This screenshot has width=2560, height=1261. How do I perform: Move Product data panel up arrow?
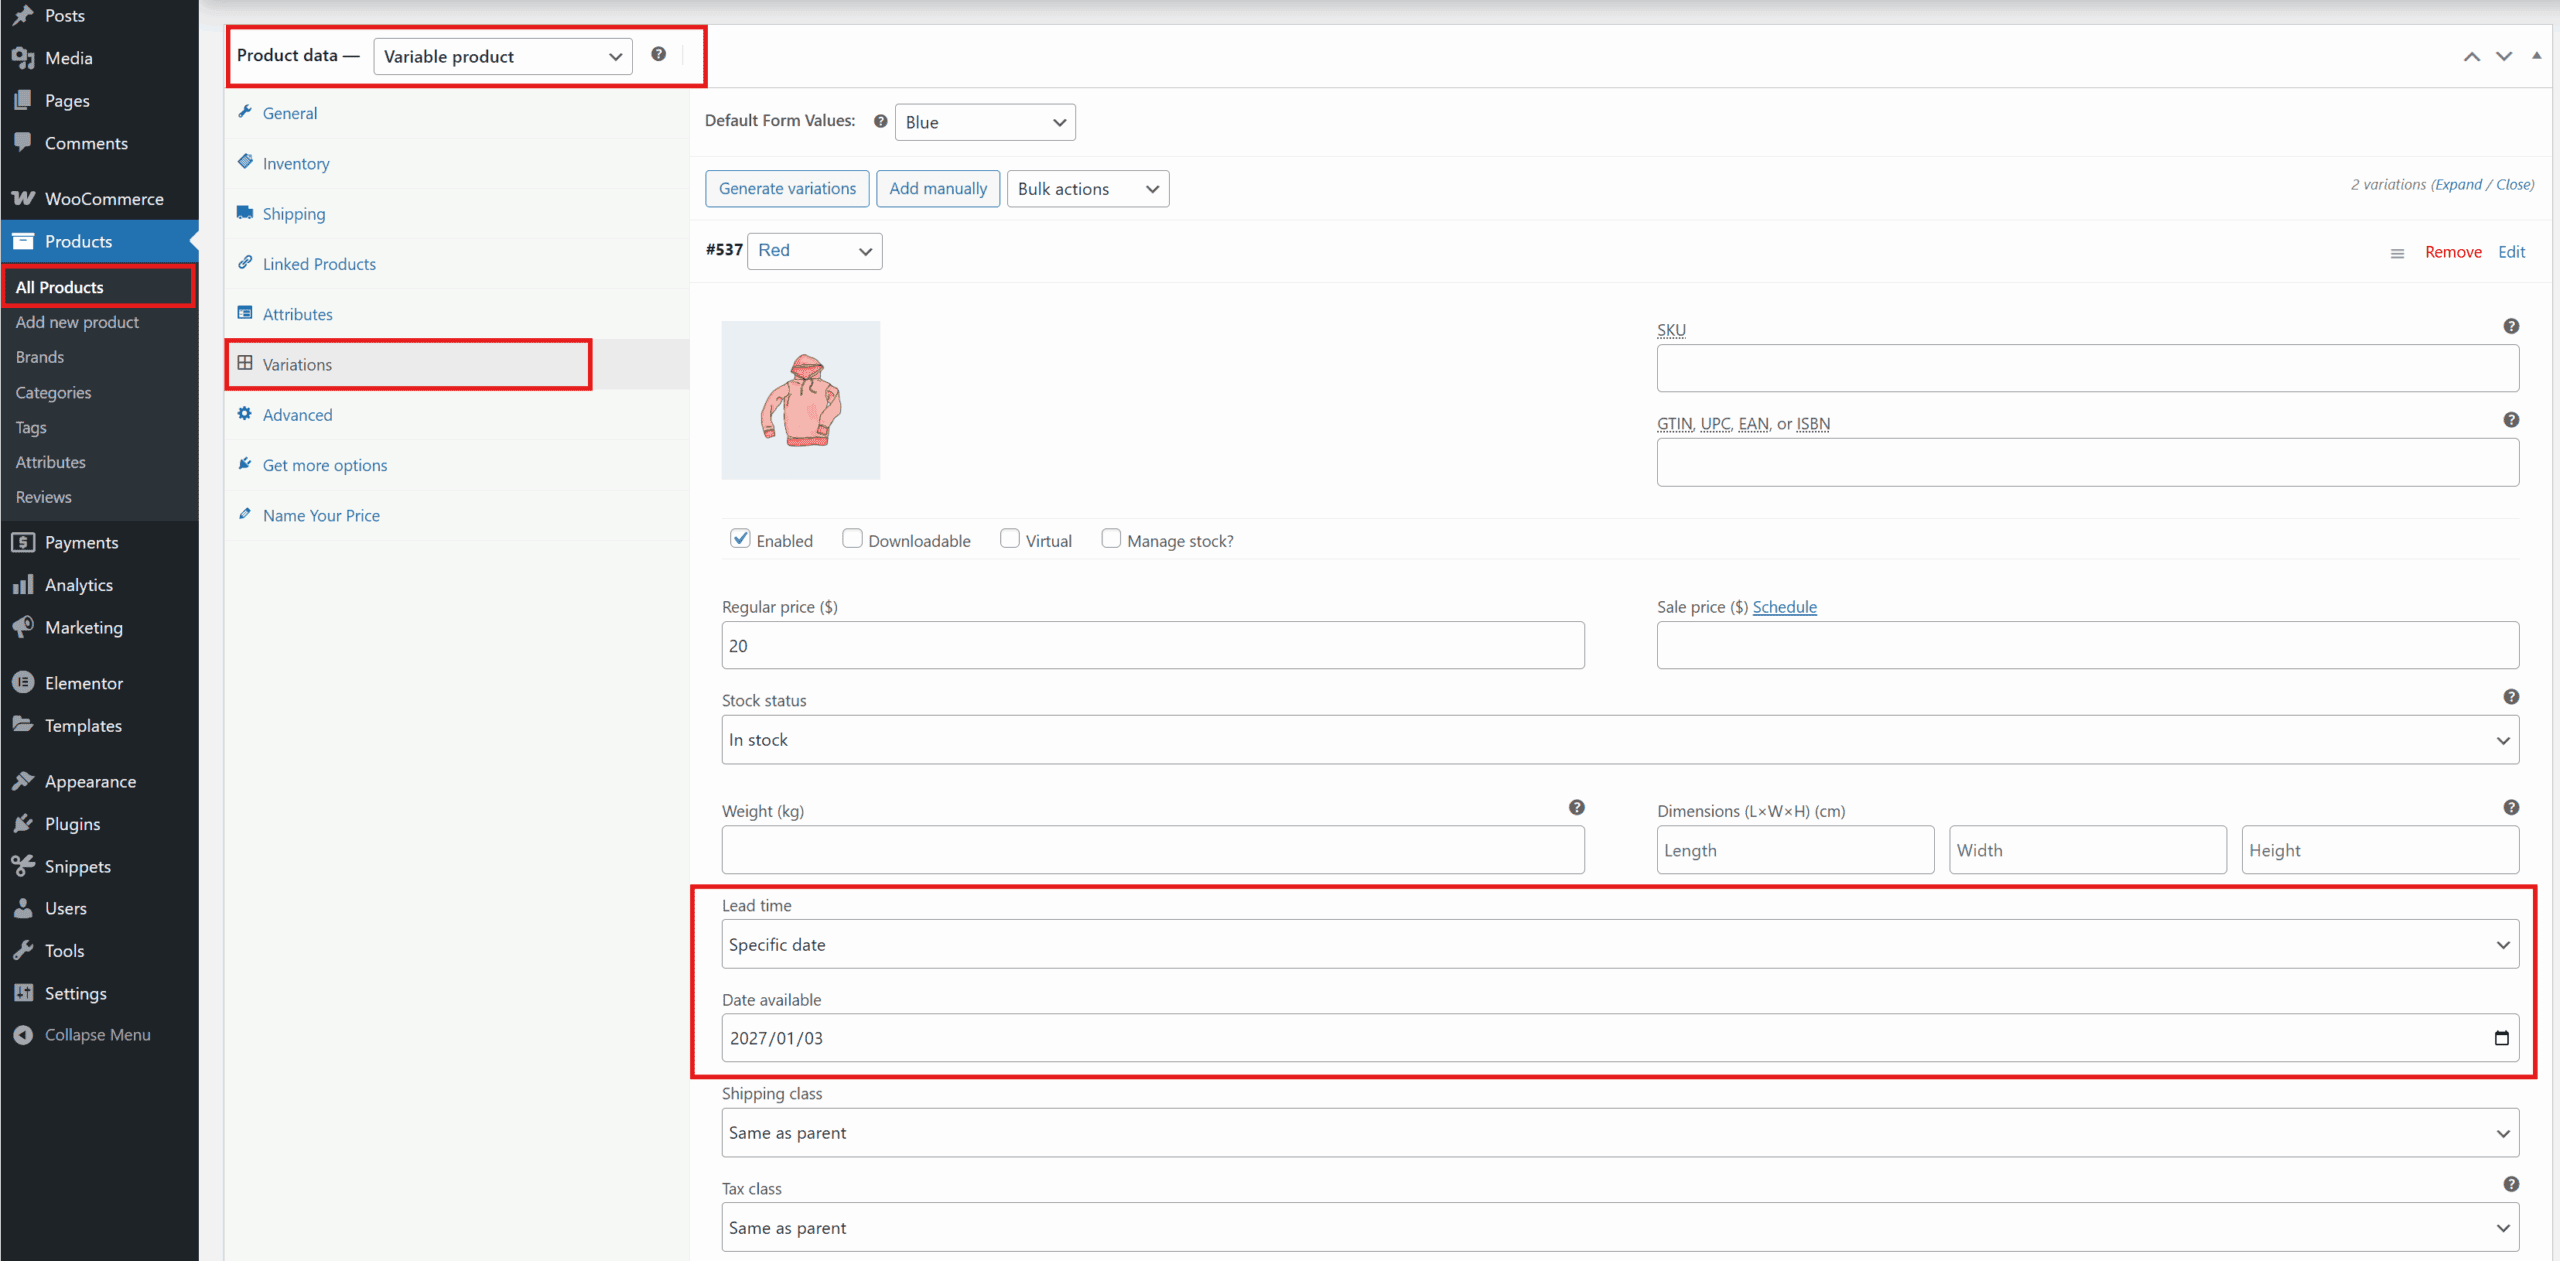pyautogui.click(x=2471, y=56)
